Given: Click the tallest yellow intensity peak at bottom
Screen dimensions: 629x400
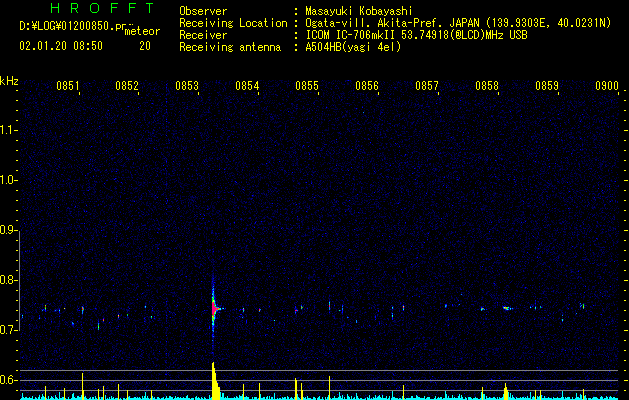Looking at the screenshot, I should coord(215,381).
